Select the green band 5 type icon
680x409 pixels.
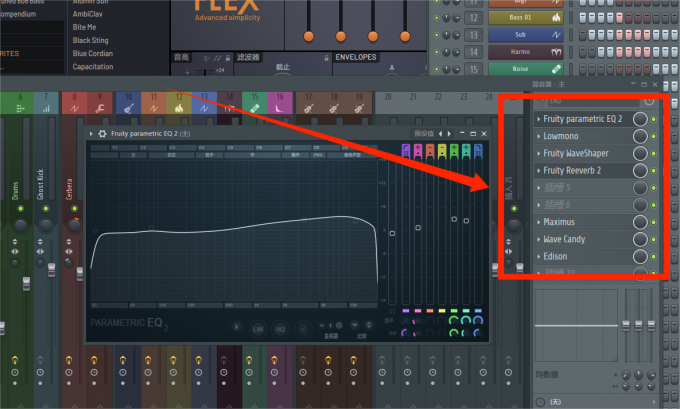click(454, 151)
